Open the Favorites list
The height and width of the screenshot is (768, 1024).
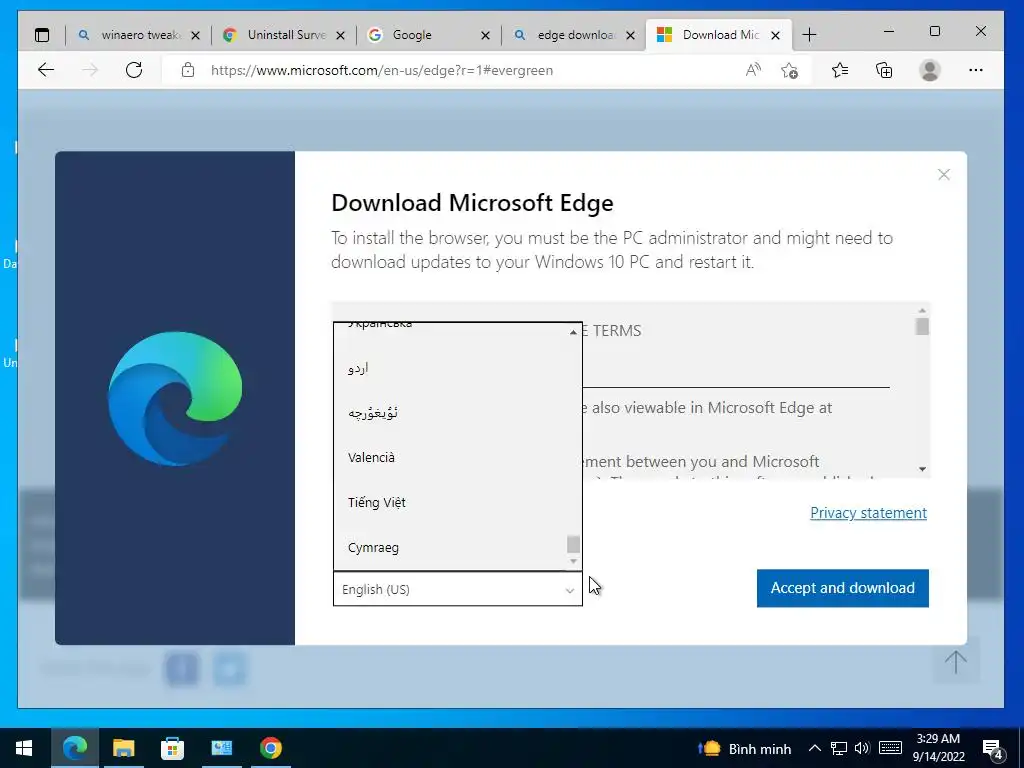pyautogui.click(x=840, y=70)
